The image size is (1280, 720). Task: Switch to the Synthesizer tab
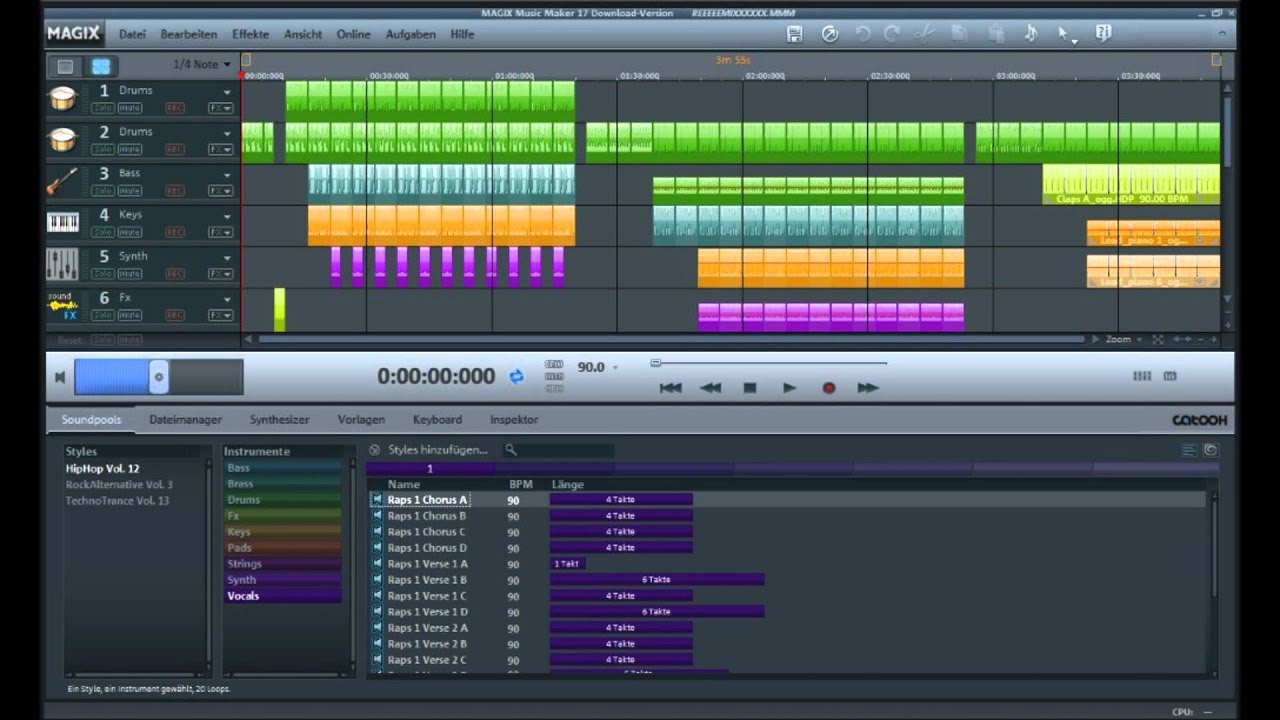click(x=279, y=420)
